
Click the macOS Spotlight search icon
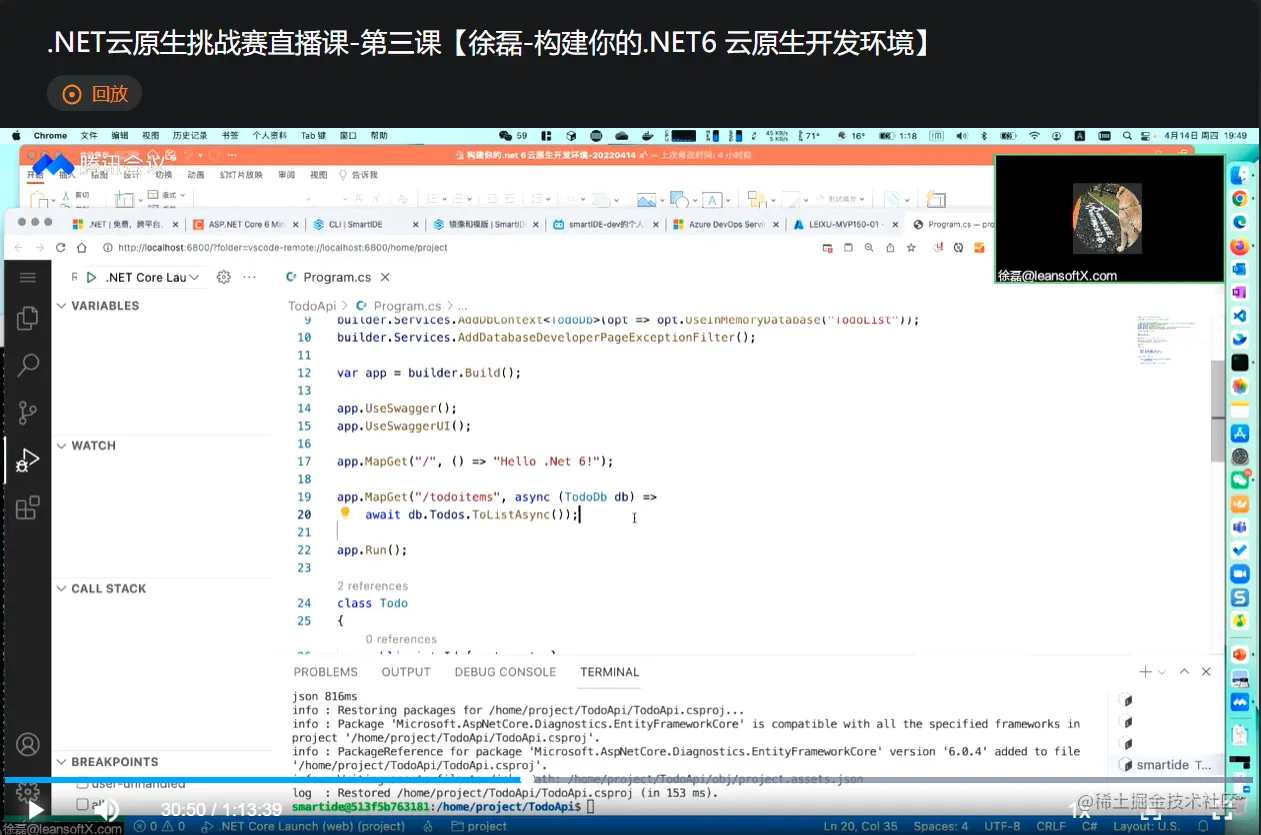click(x=1125, y=135)
